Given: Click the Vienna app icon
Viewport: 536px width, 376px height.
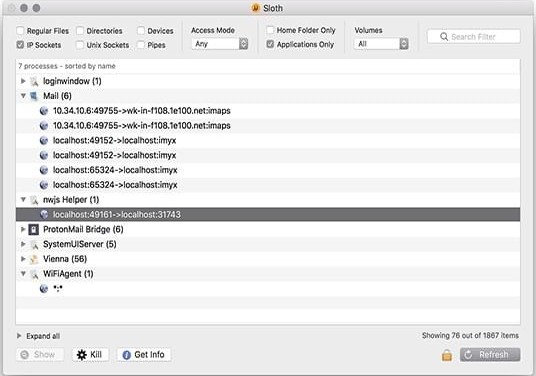Looking at the screenshot, I should point(34,259).
